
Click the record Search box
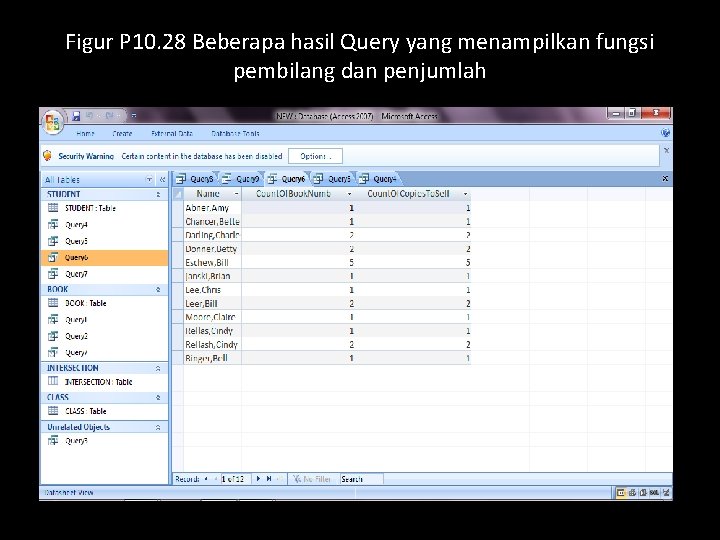point(361,479)
